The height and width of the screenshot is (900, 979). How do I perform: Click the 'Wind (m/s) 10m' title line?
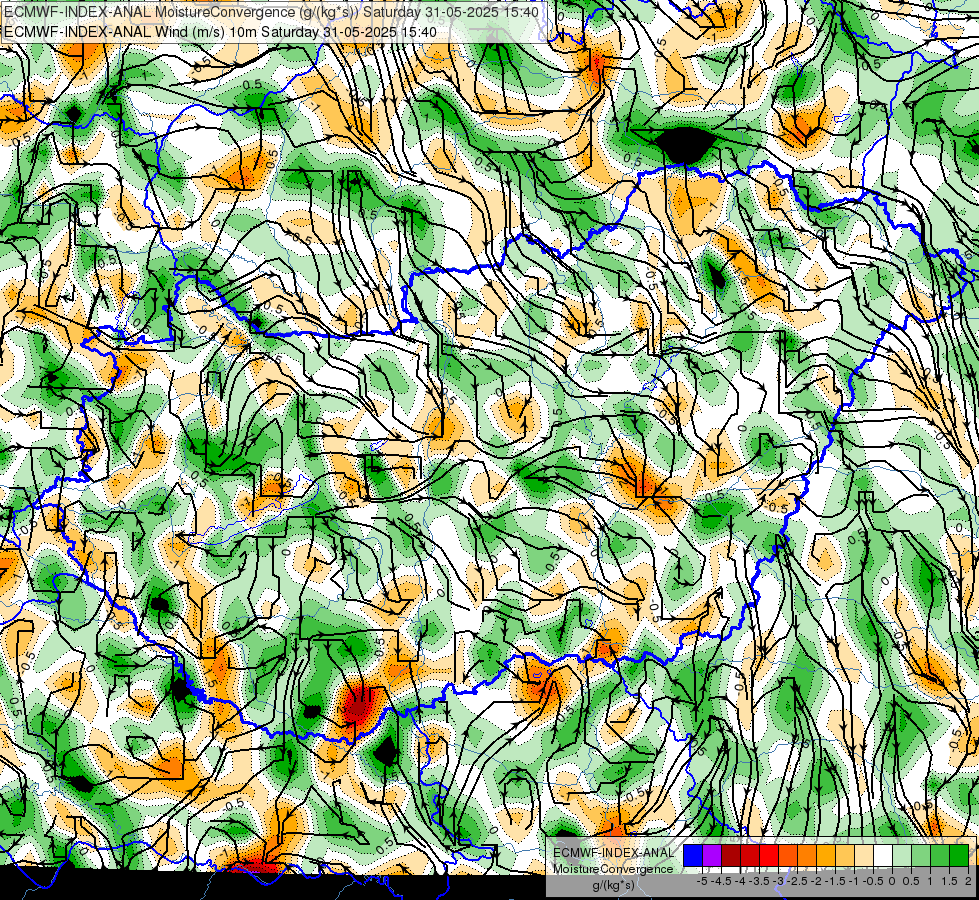220,32
